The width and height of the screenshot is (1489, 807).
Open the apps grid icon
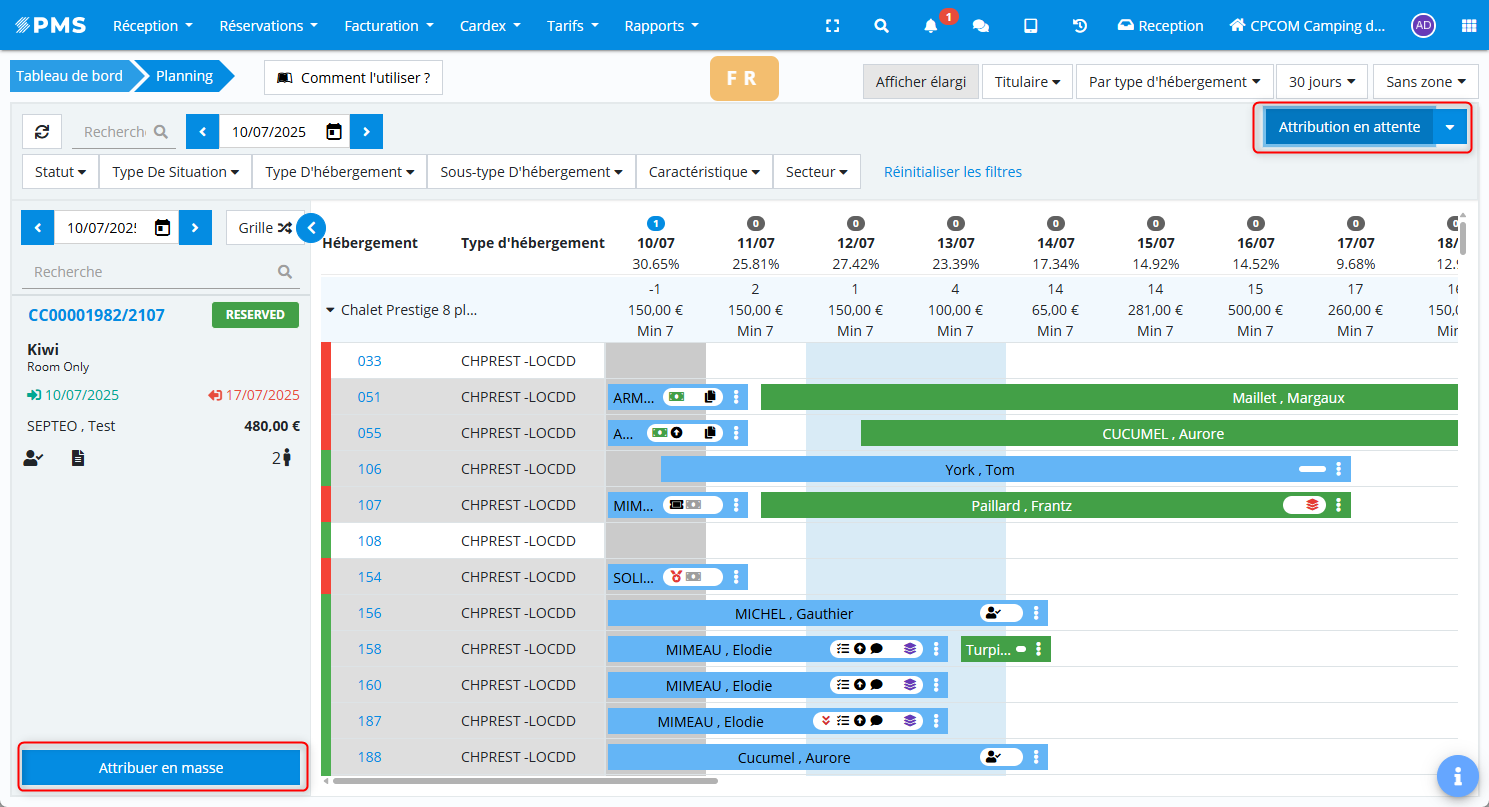(x=1469, y=26)
